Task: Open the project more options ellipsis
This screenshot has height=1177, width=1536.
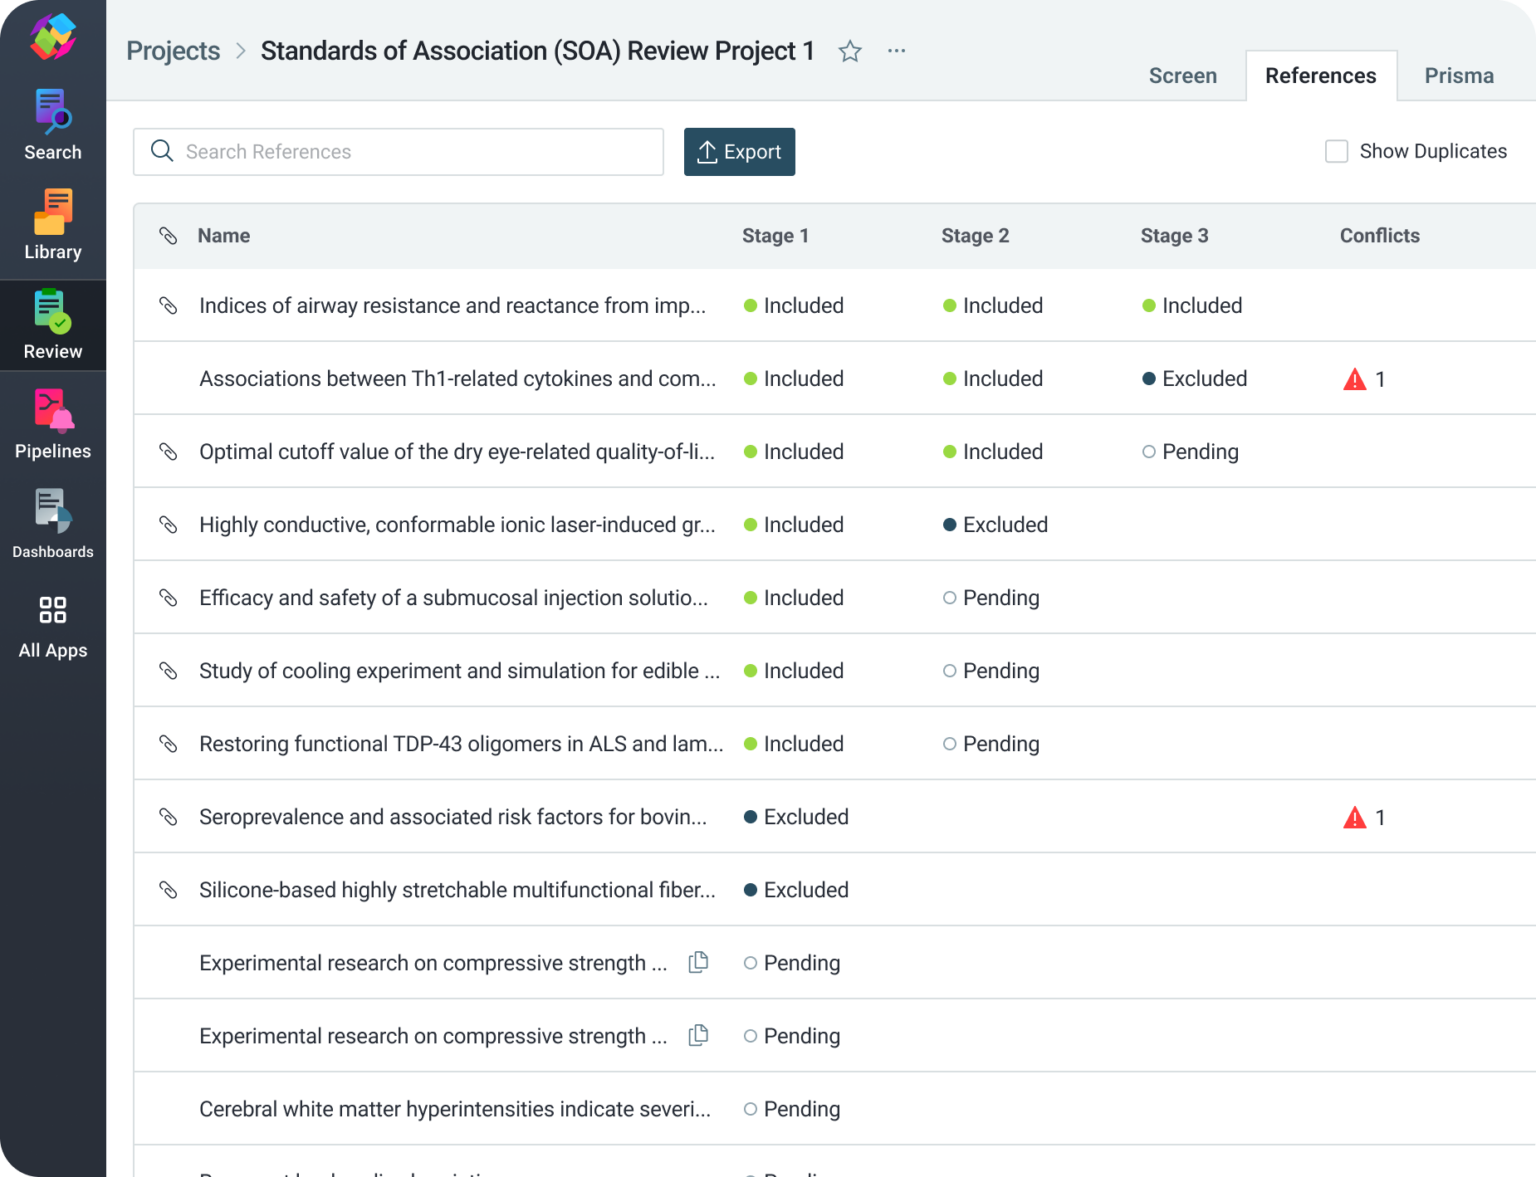Action: (896, 51)
